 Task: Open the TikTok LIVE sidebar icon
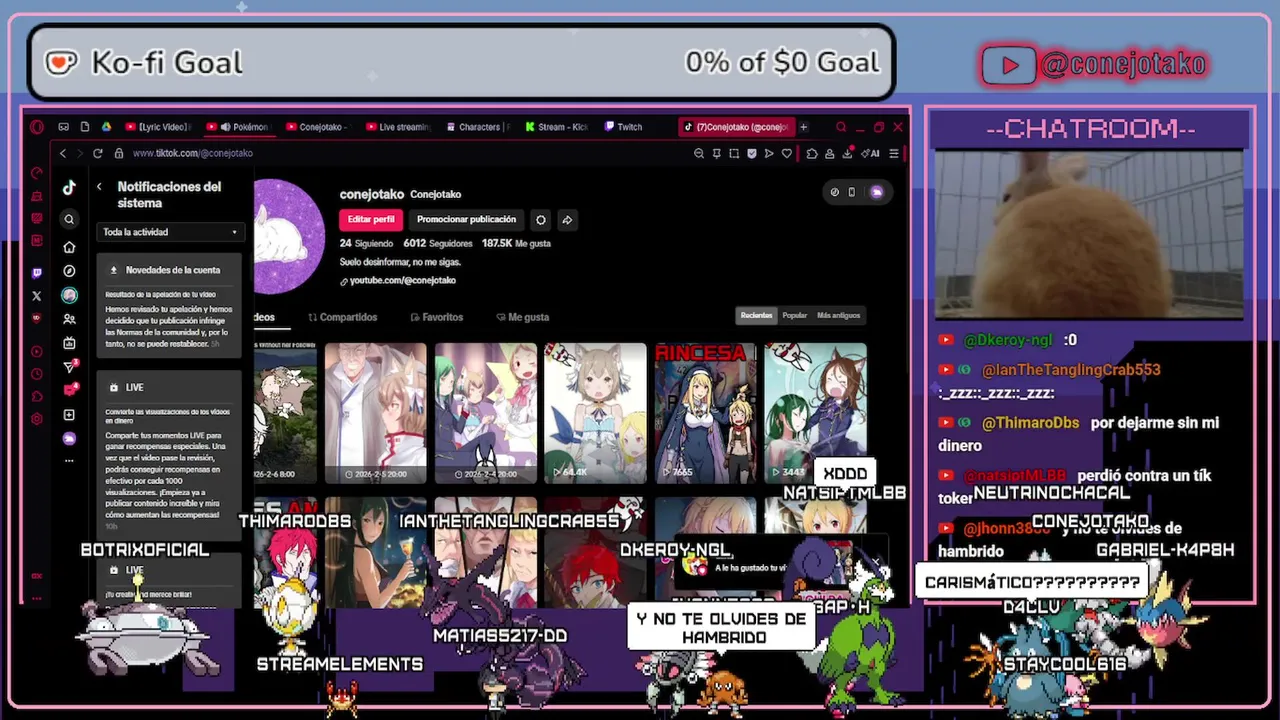pyautogui.click(x=69, y=343)
